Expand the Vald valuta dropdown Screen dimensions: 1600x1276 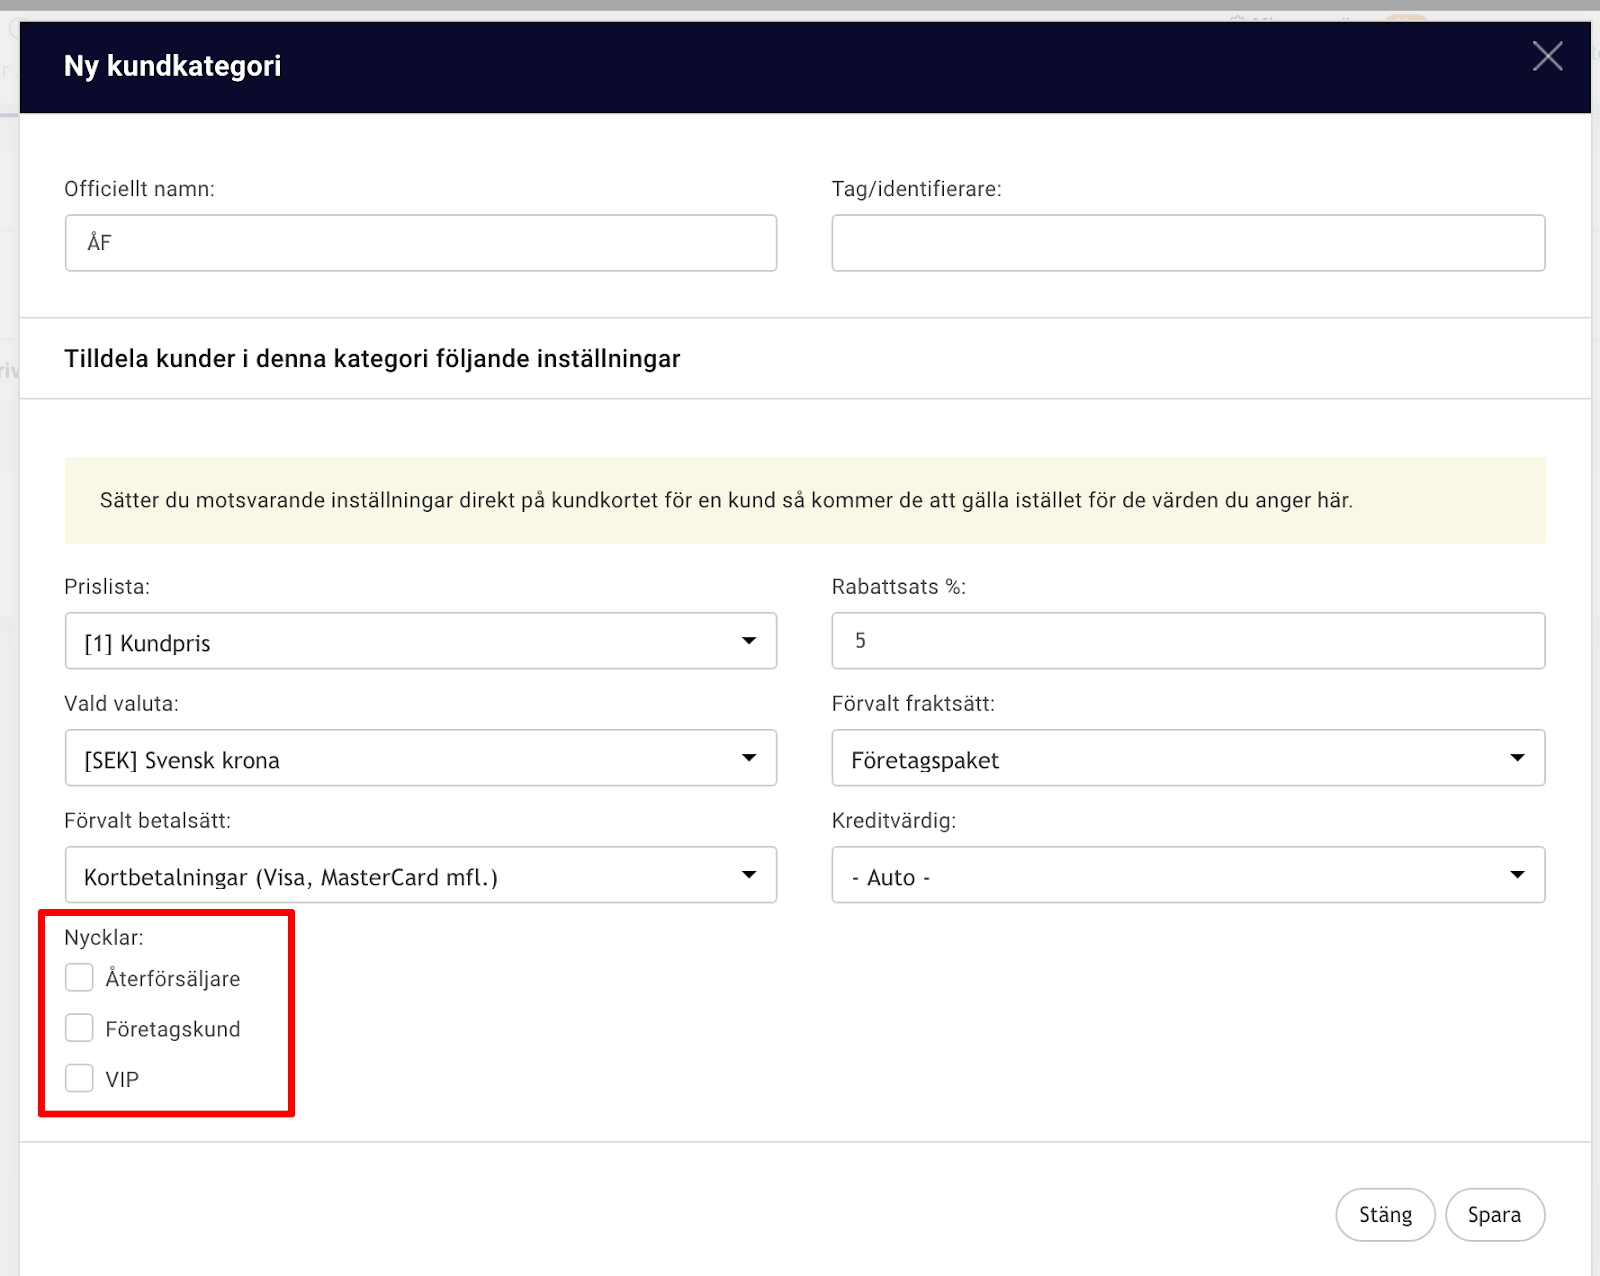tap(421, 758)
